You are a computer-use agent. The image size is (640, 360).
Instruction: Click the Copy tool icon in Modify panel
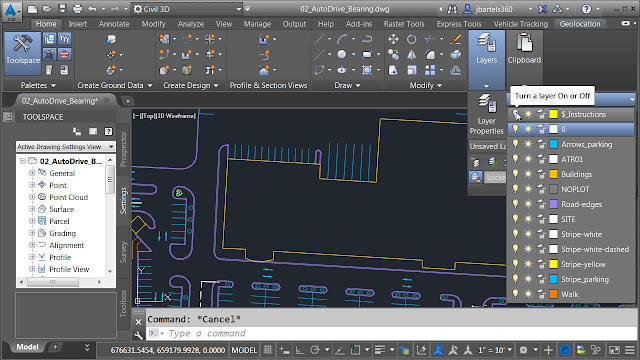click(x=393, y=54)
